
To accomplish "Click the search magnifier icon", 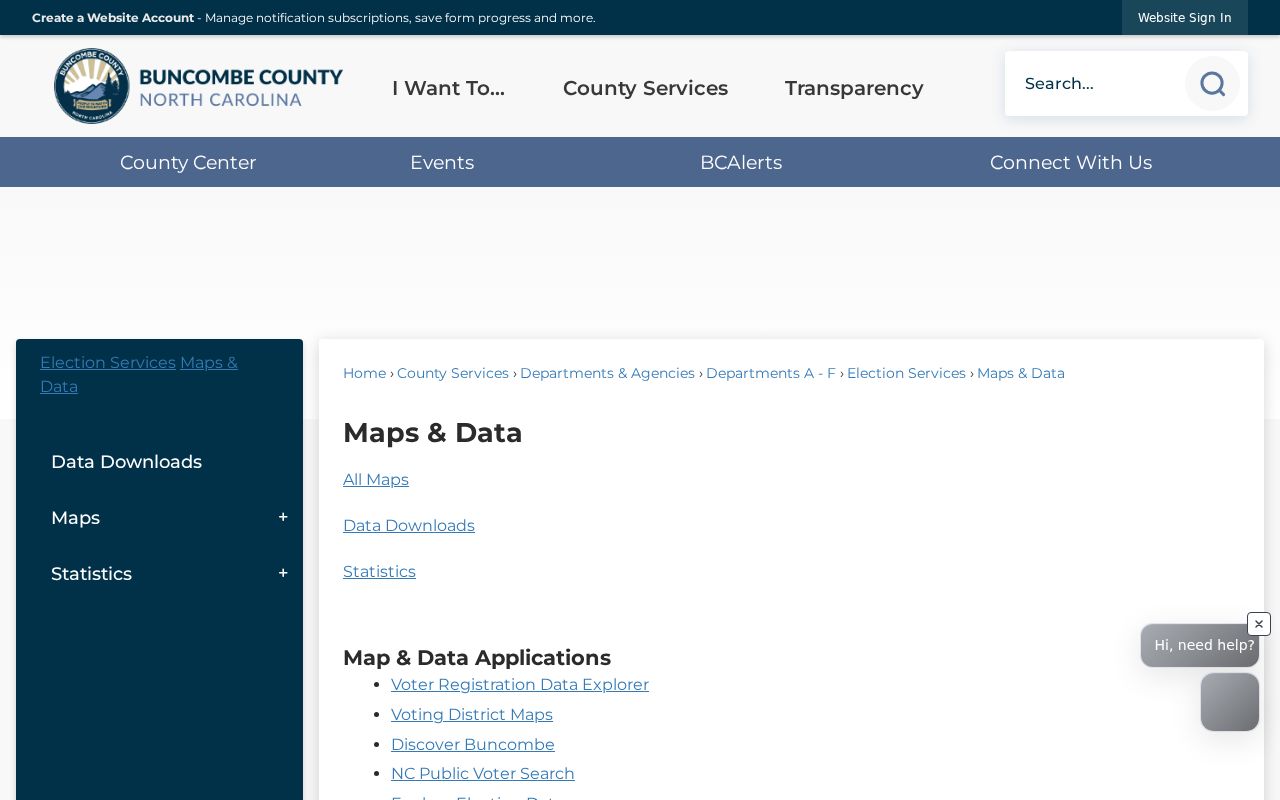I will click(x=1212, y=84).
